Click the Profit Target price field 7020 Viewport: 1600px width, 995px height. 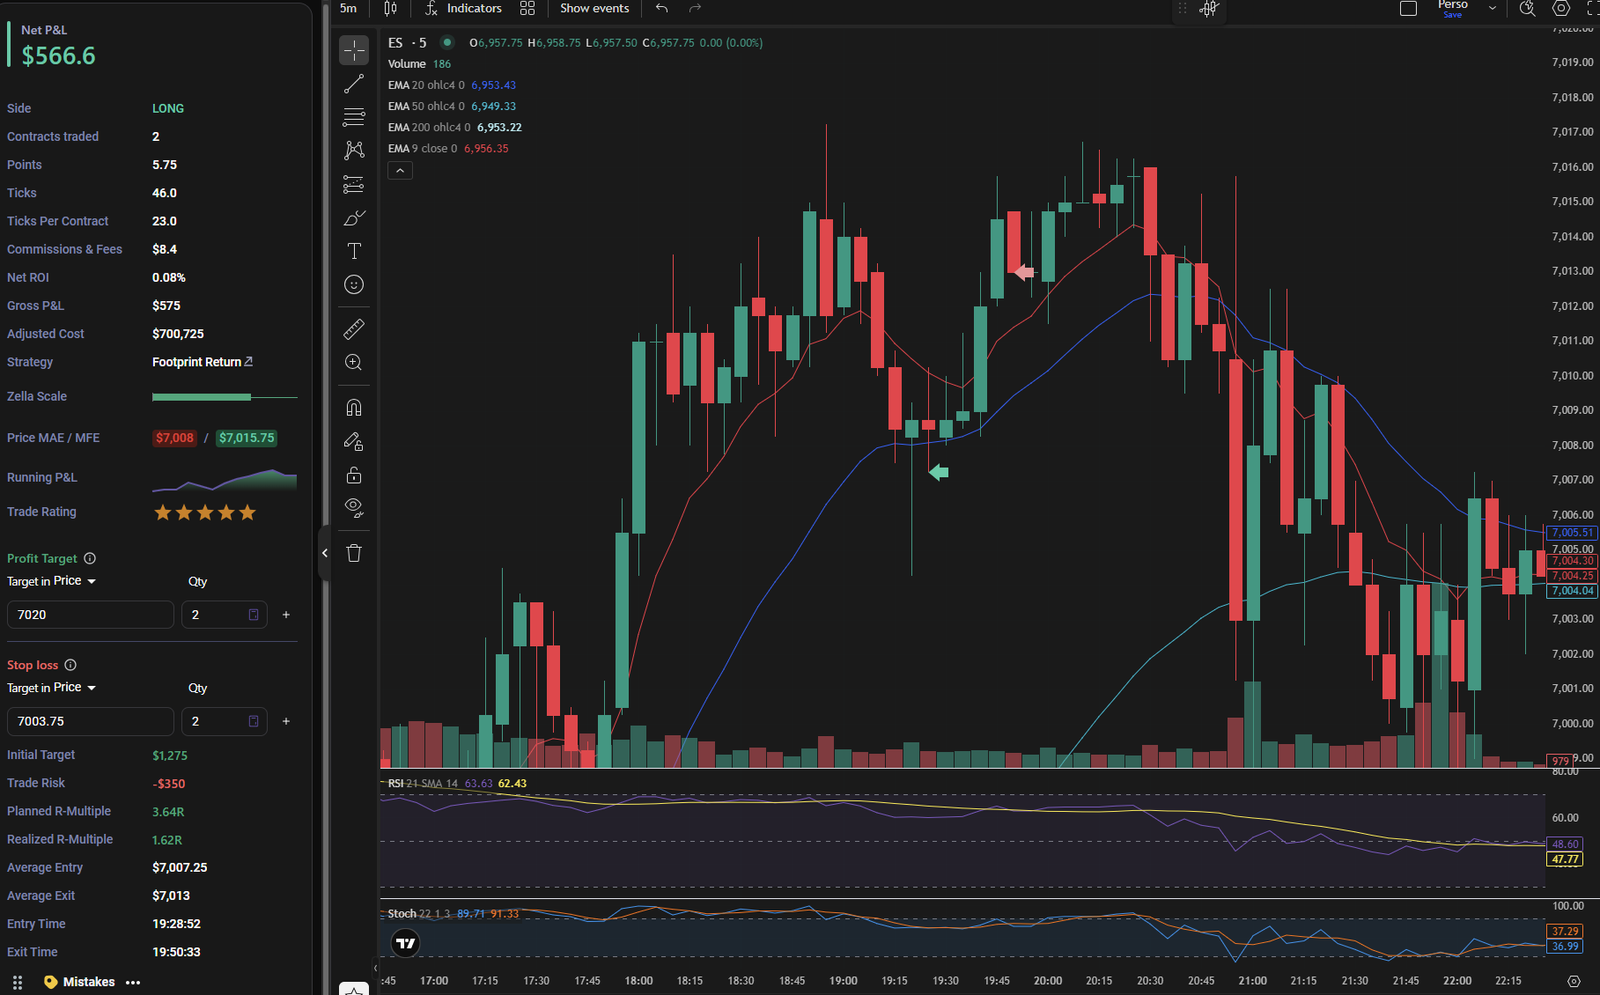(90, 615)
